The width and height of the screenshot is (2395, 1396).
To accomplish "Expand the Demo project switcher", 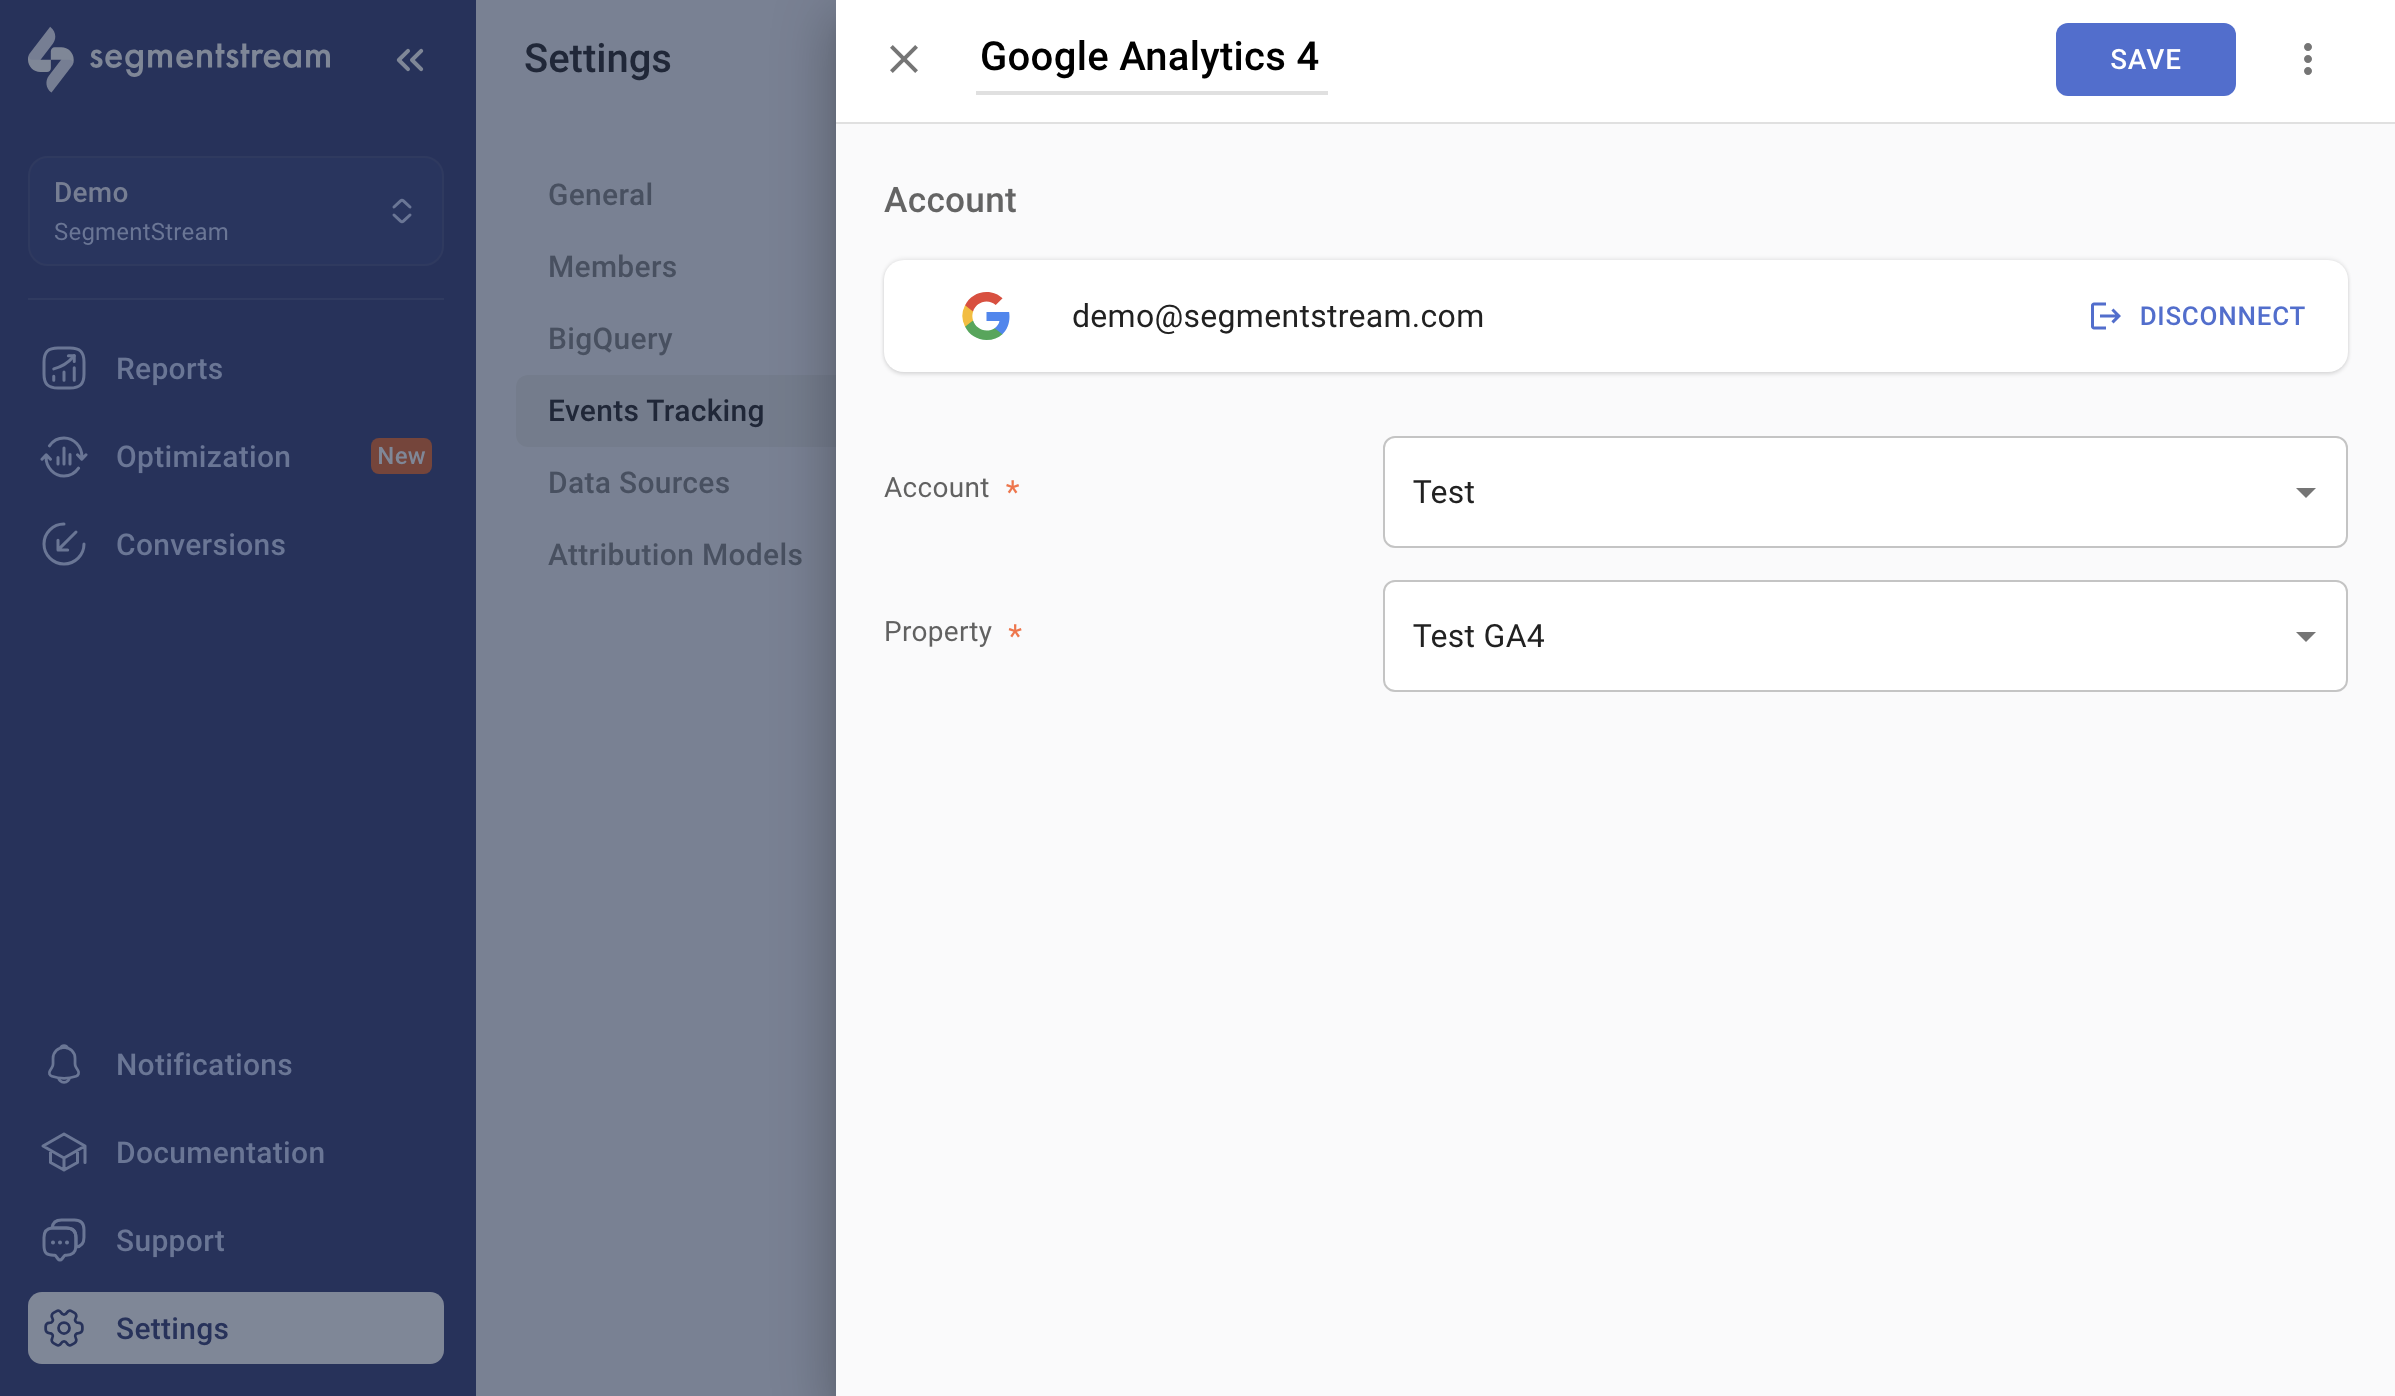I will (x=236, y=211).
